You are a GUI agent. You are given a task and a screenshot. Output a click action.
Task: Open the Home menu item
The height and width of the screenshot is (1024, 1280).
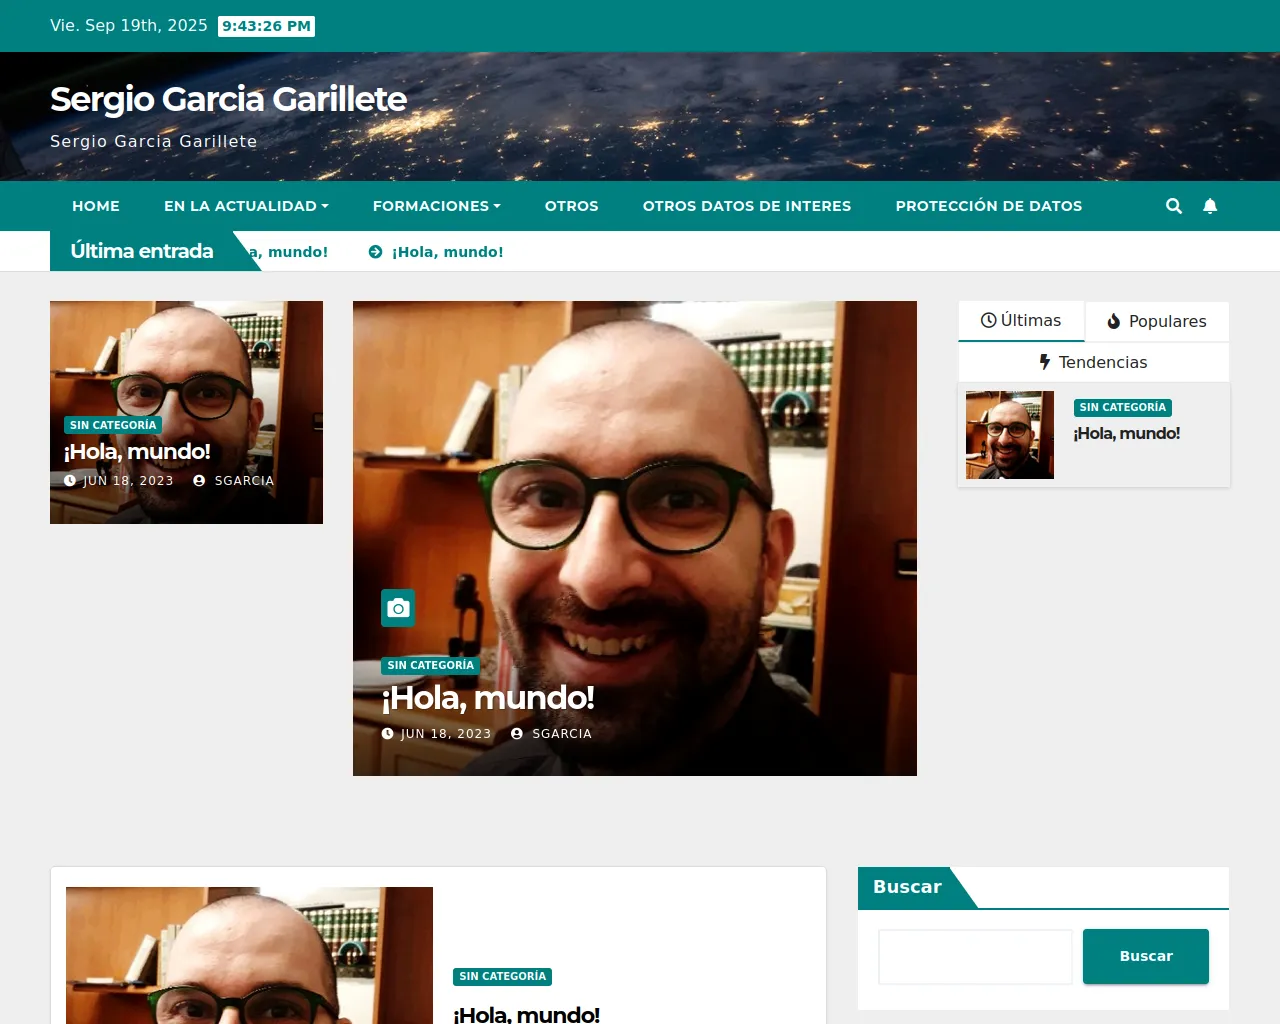click(x=96, y=206)
